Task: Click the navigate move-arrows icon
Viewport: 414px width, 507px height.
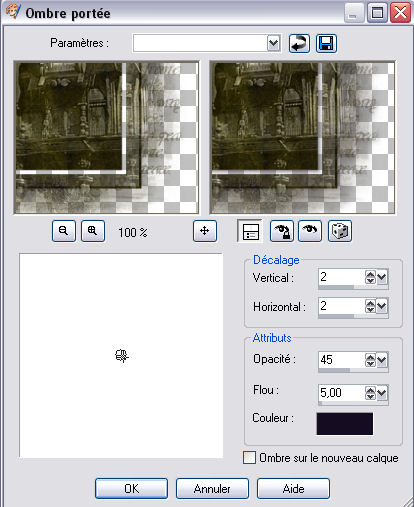Action: [205, 231]
